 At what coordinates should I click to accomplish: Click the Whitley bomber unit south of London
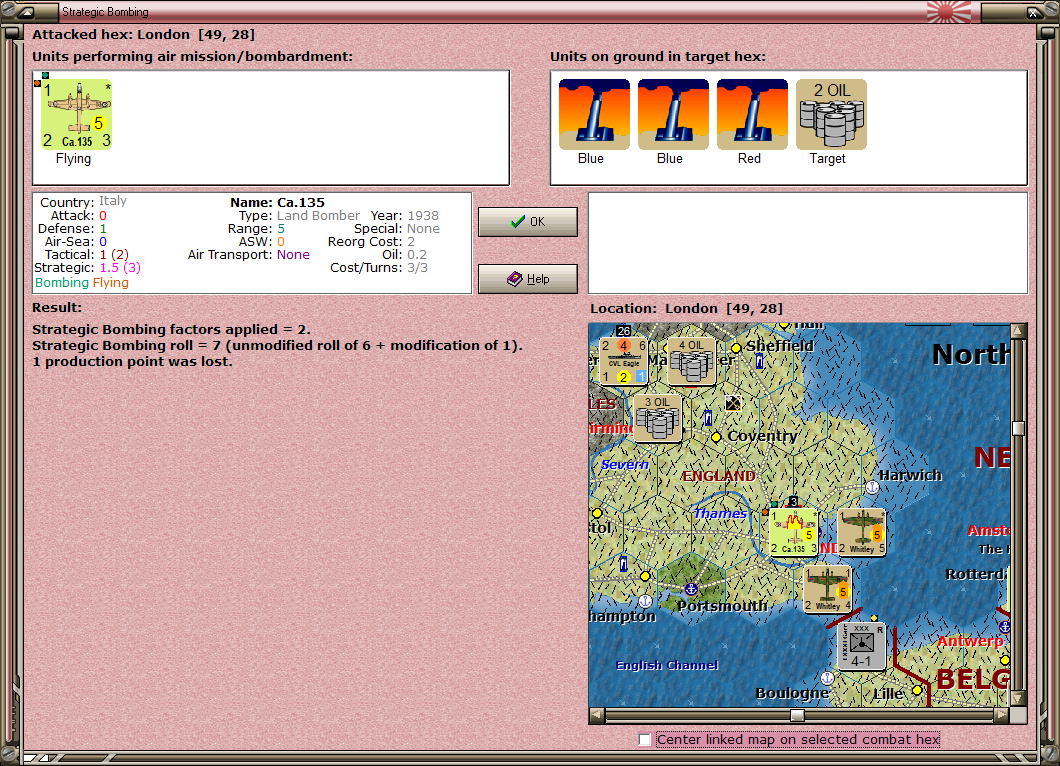[x=827, y=589]
